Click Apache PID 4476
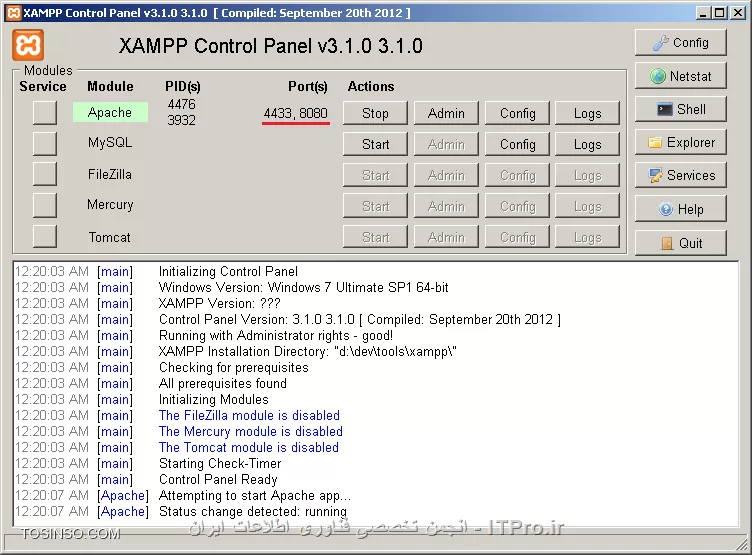The width and height of the screenshot is (753, 555). coord(182,104)
